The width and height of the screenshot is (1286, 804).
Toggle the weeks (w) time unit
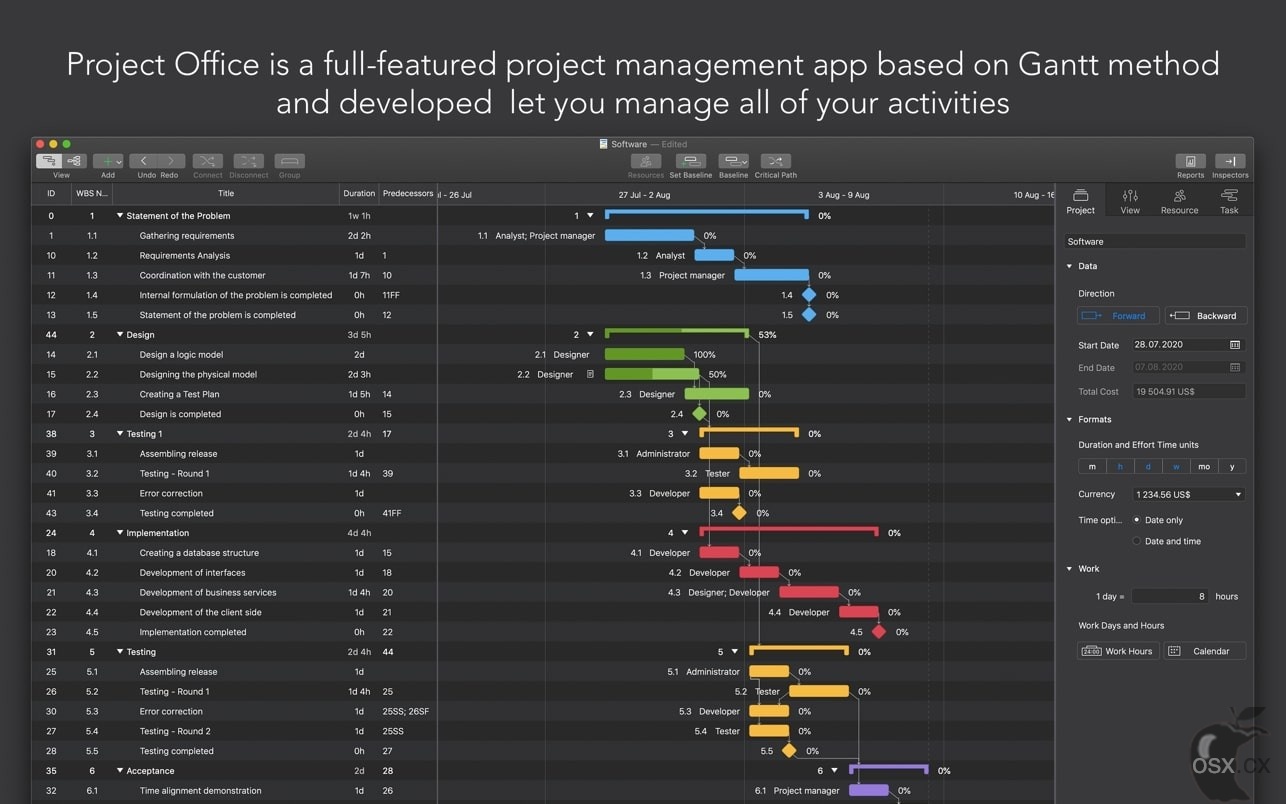click(1176, 467)
